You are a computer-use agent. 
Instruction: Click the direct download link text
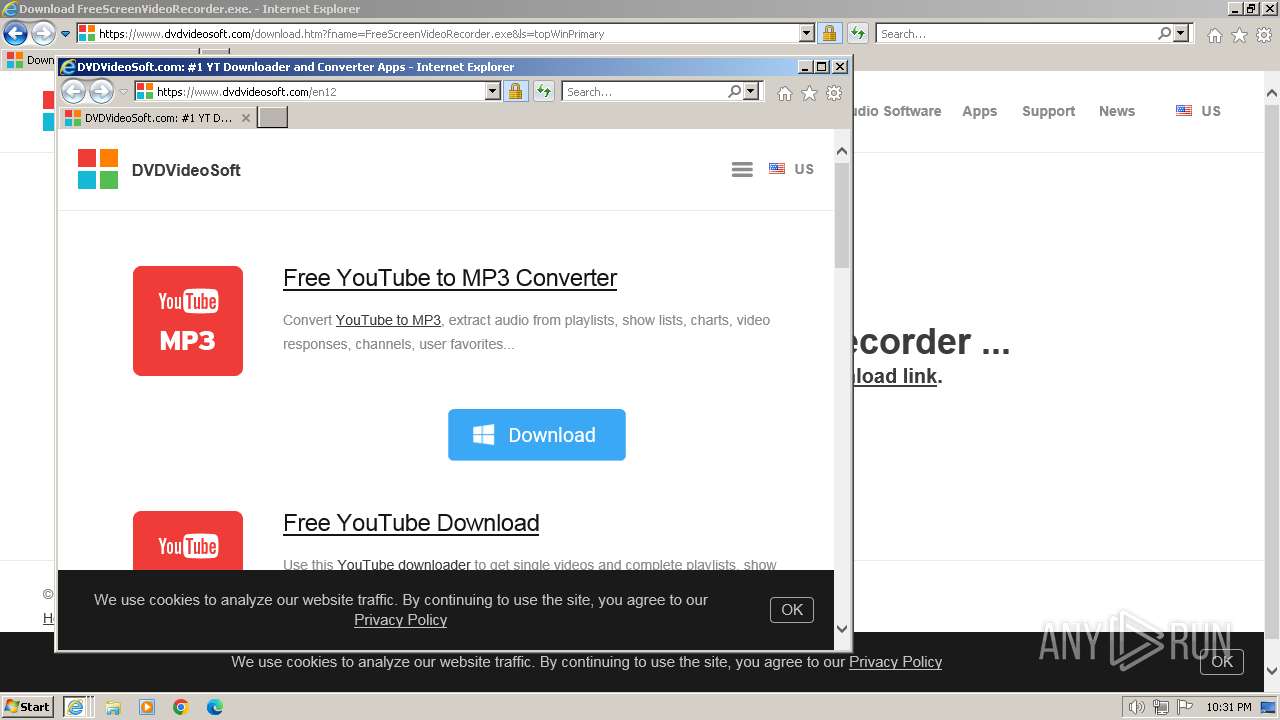[x=896, y=376]
